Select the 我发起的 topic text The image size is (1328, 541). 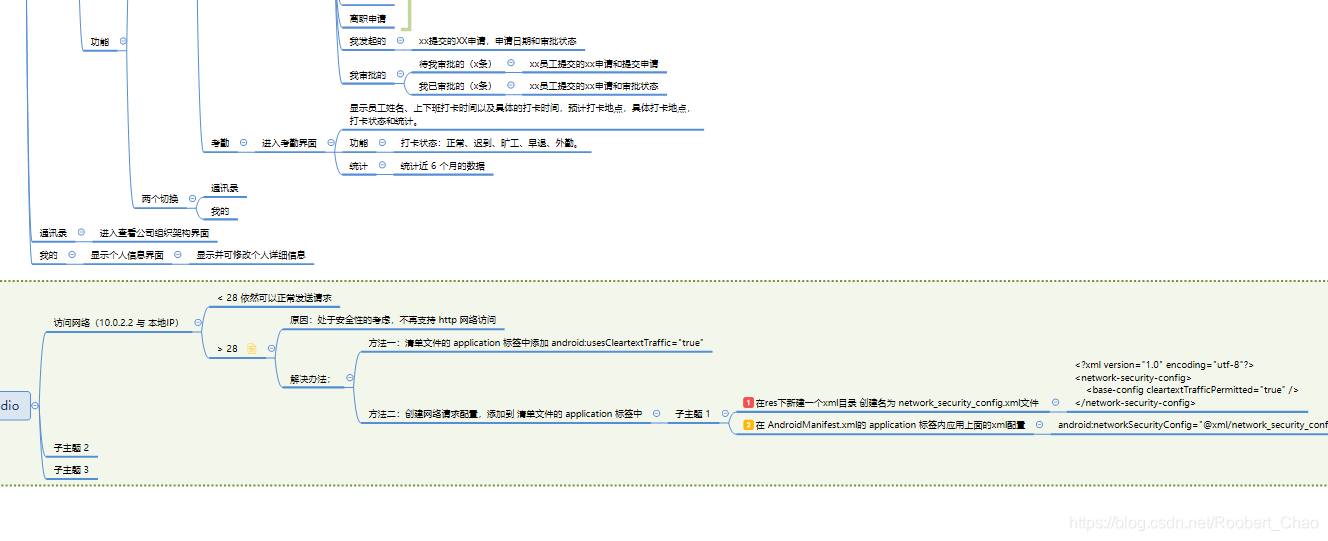point(368,41)
